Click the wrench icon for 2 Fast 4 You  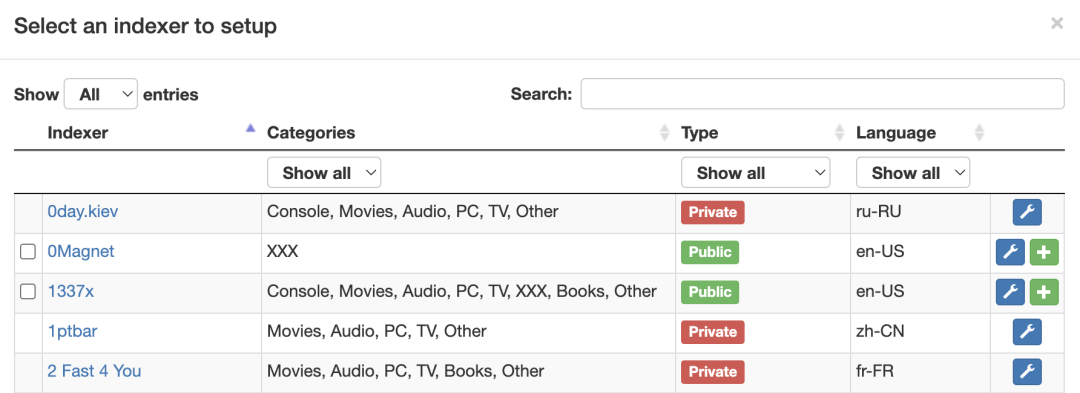[1027, 372]
